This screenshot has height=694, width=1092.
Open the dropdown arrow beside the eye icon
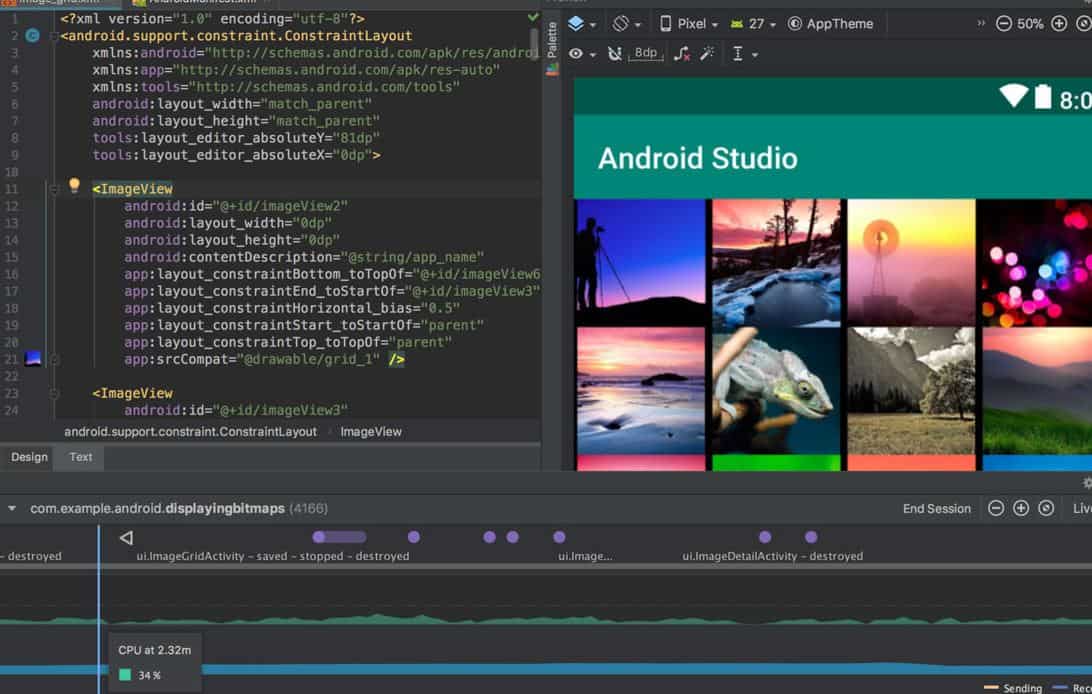[593, 54]
